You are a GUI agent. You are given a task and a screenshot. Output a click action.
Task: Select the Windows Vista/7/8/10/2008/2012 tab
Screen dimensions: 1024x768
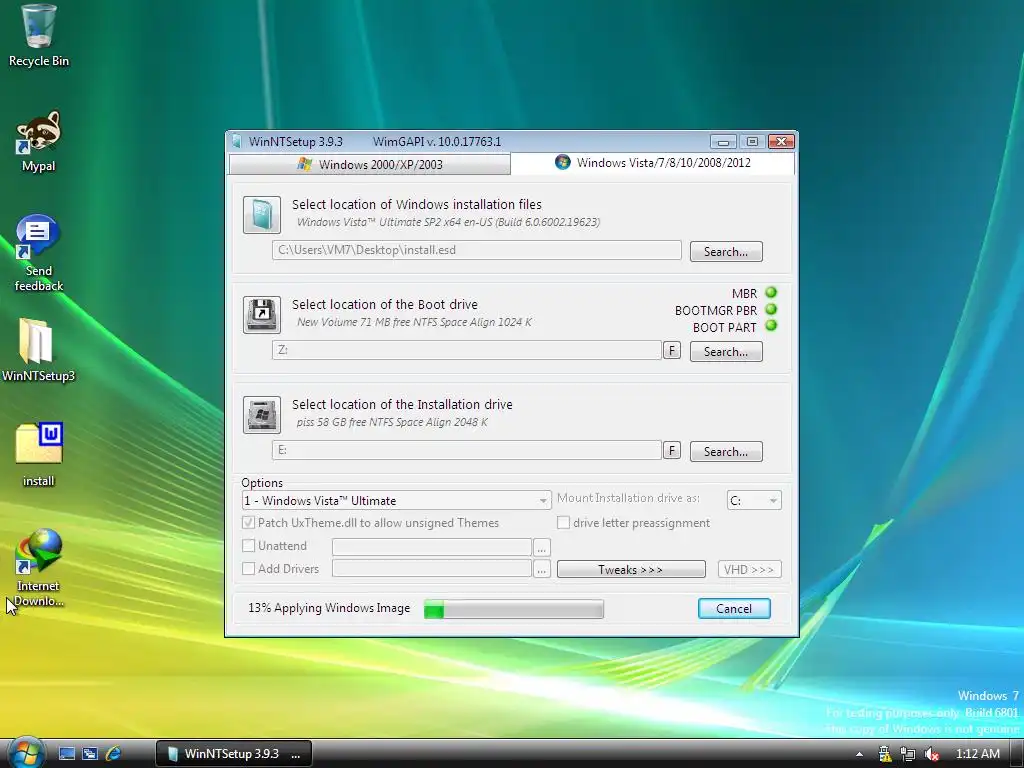652,163
